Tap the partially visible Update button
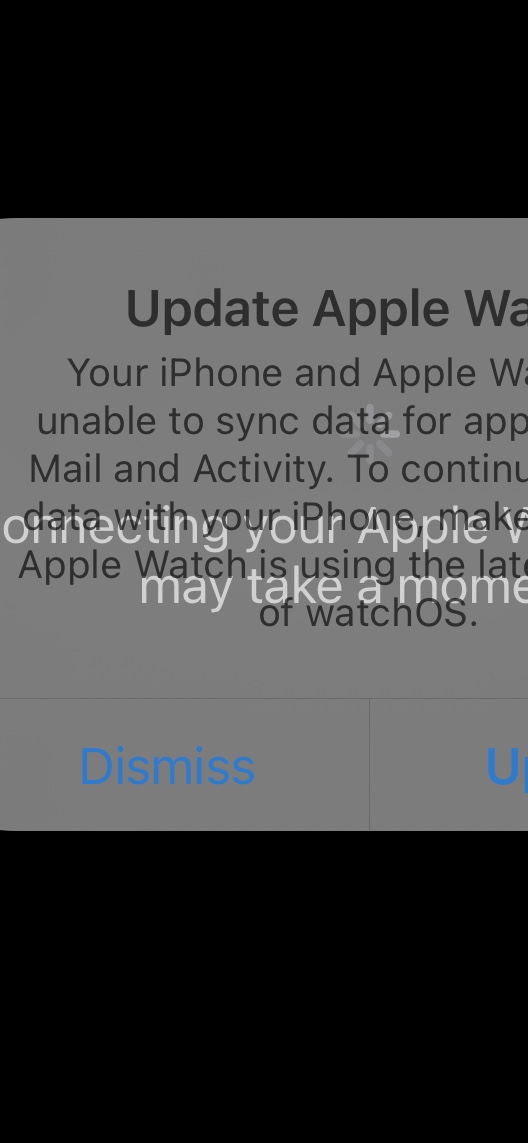Viewport: 528px width, 1143px height. click(506, 767)
